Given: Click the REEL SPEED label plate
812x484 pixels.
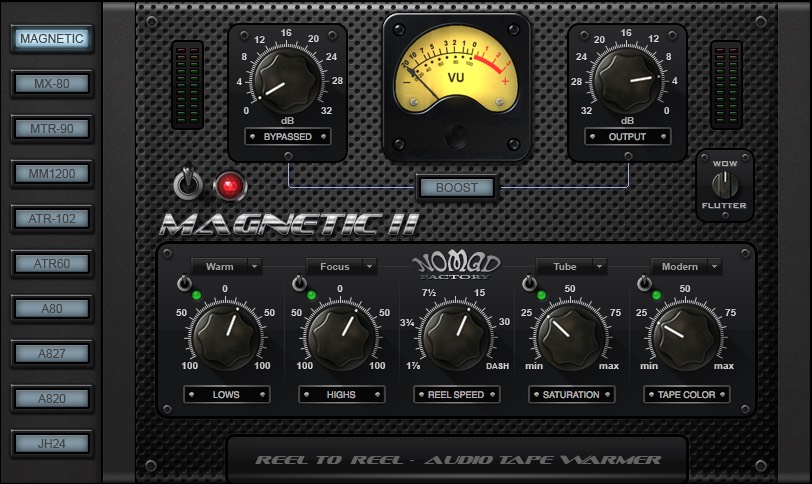Looking at the screenshot, I should tap(456, 394).
